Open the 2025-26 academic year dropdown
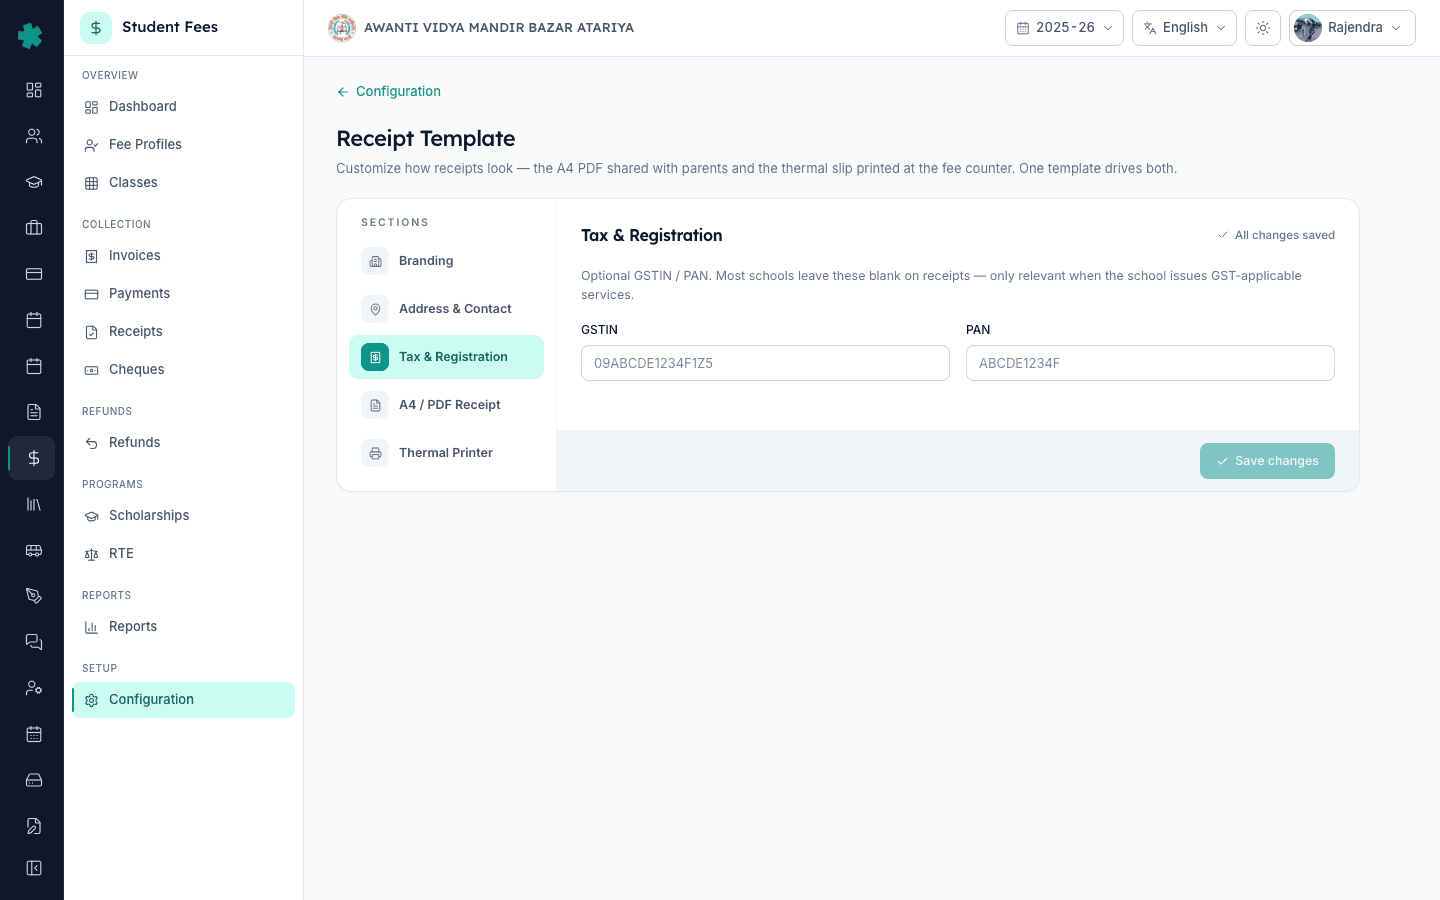Image resolution: width=1440 pixels, height=900 pixels. point(1064,28)
